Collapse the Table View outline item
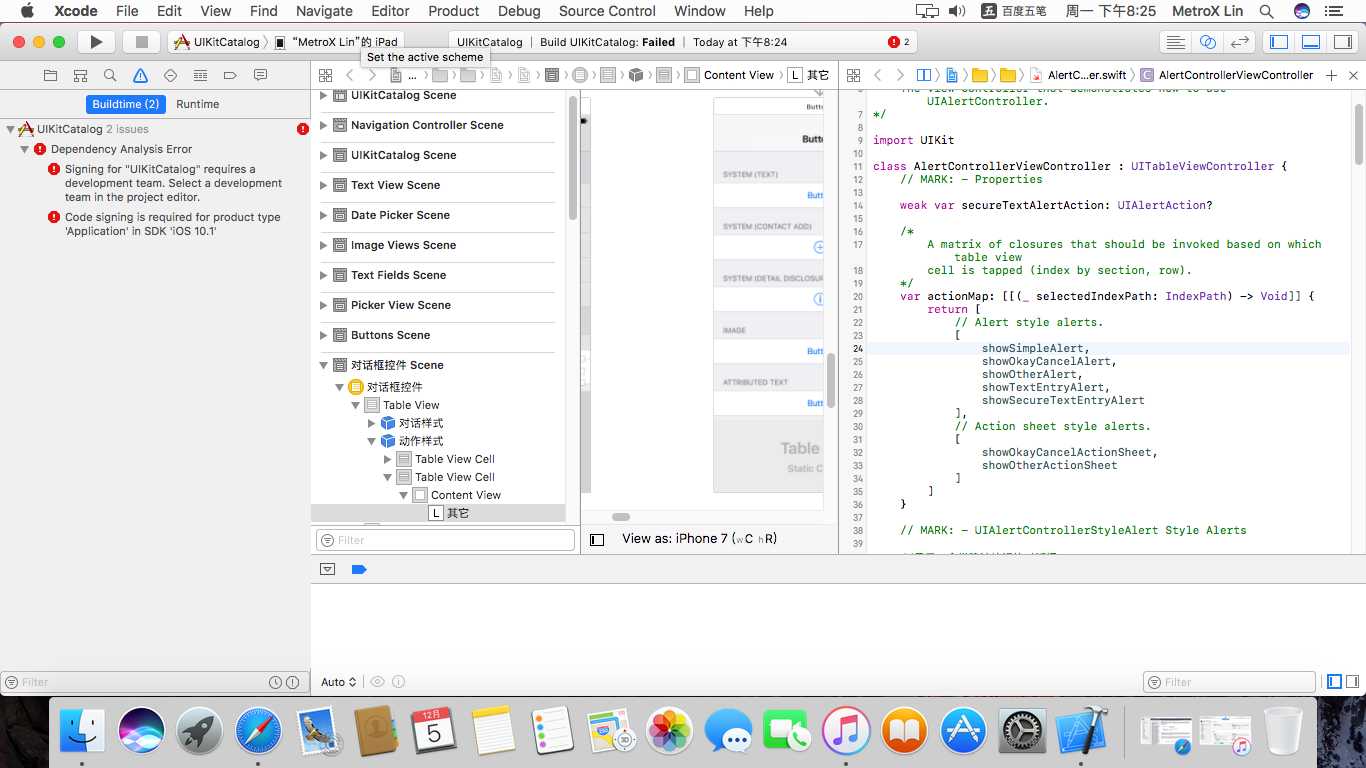The width and height of the screenshot is (1366, 768). pos(355,405)
